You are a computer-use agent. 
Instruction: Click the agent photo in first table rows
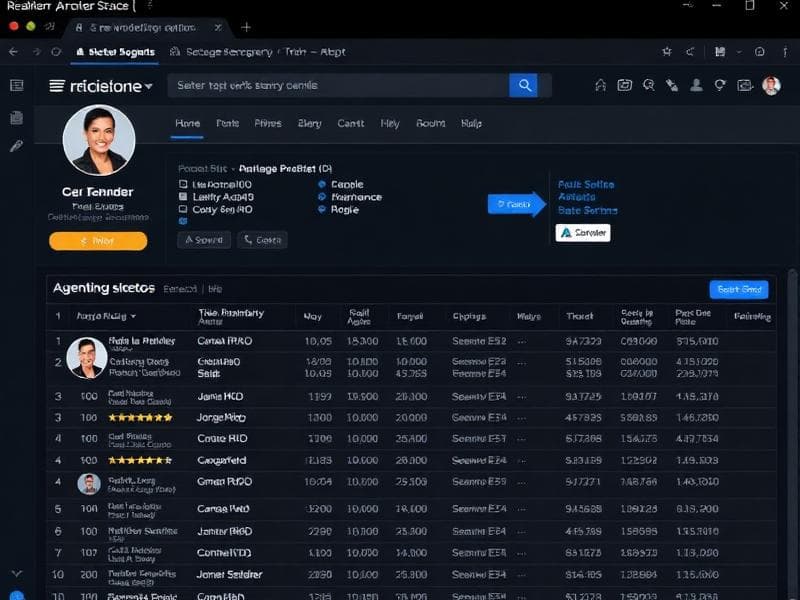87,358
